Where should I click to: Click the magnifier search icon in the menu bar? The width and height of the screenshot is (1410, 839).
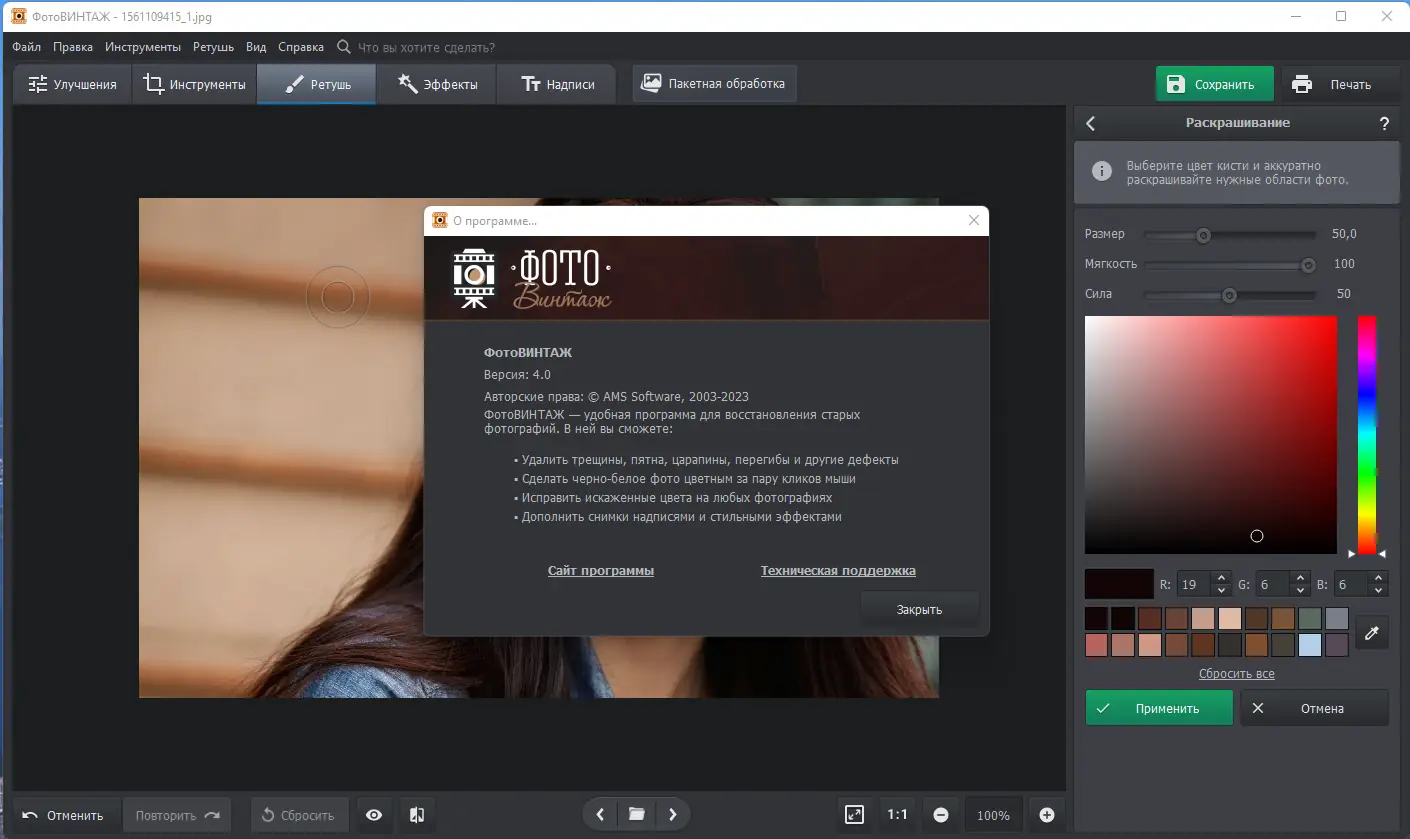coord(344,47)
